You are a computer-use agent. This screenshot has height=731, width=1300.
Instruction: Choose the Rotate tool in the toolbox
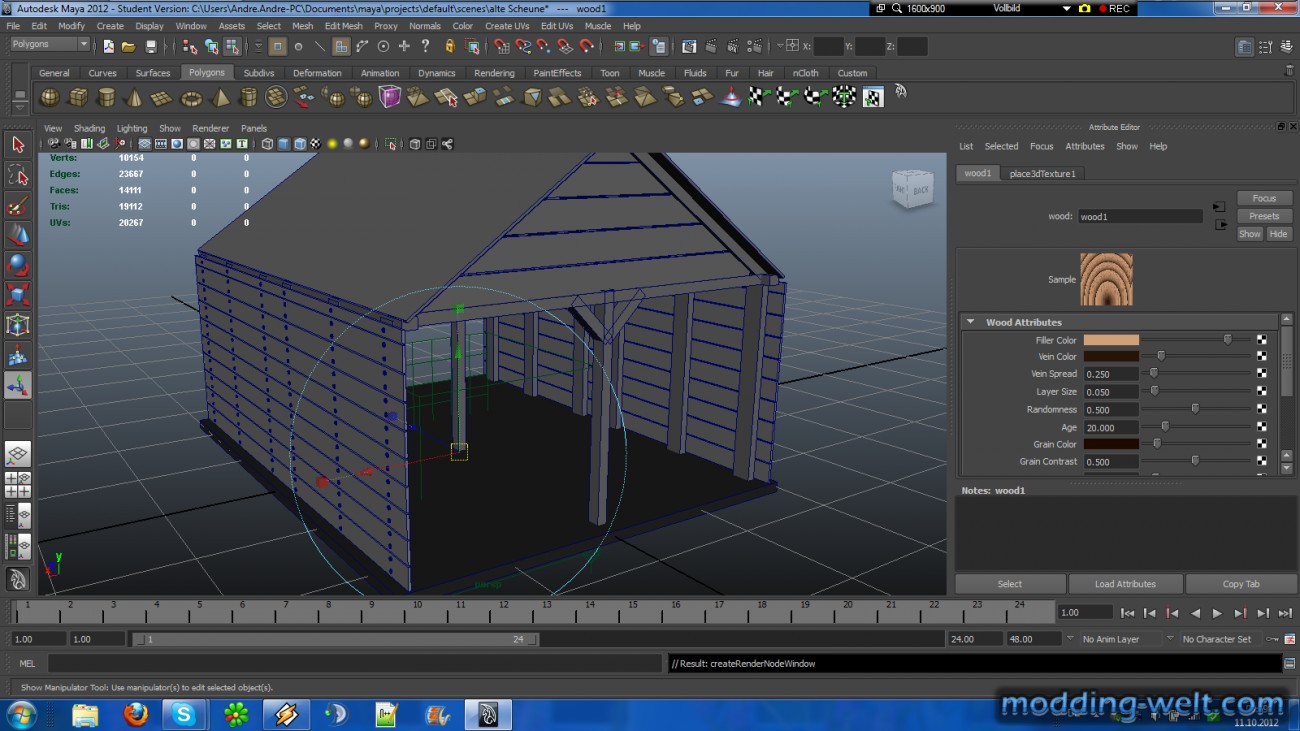[x=18, y=266]
